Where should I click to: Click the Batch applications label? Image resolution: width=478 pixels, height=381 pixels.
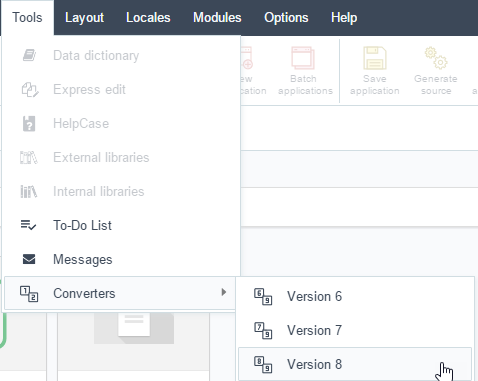tap(305, 85)
